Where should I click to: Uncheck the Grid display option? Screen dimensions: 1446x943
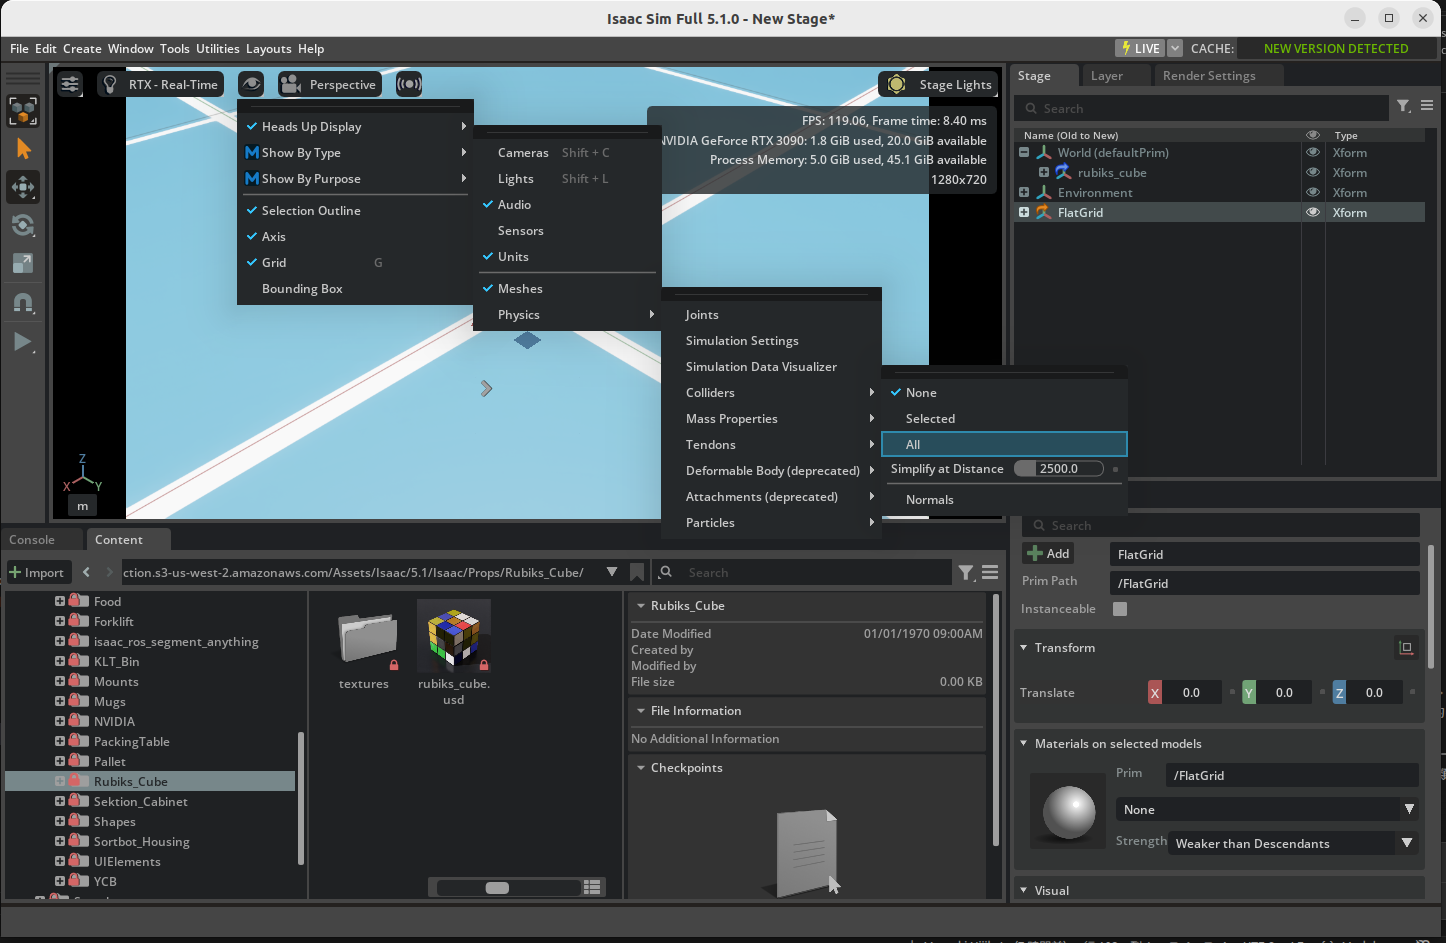275,262
